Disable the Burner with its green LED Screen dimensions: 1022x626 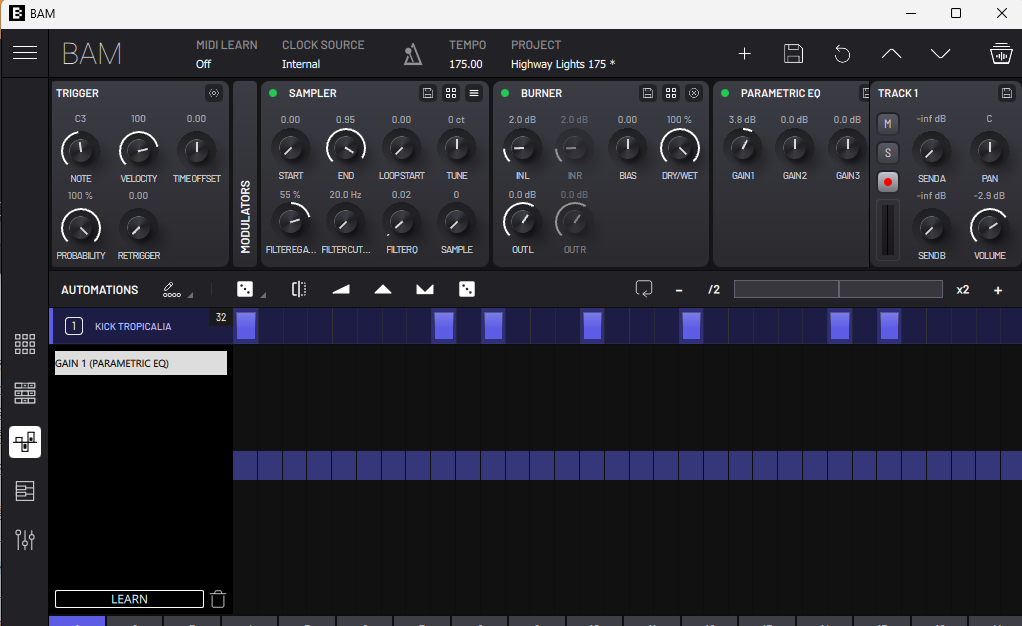click(x=505, y=93)
